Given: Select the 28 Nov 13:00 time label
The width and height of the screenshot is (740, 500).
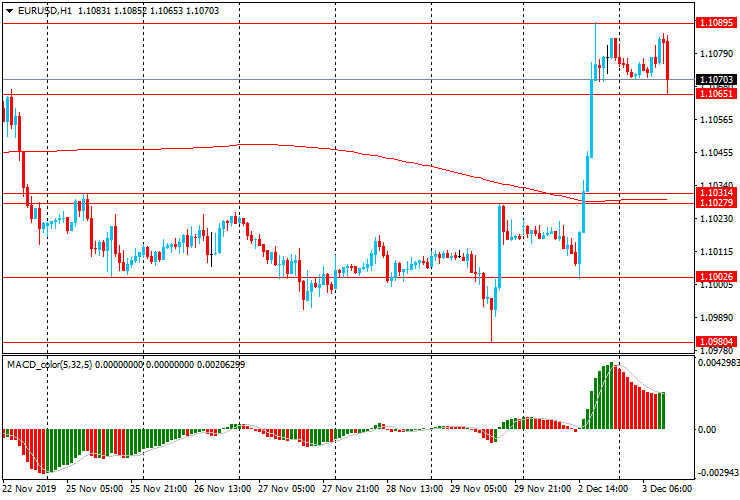Looking at the screenshot, I should click(415, 488).
